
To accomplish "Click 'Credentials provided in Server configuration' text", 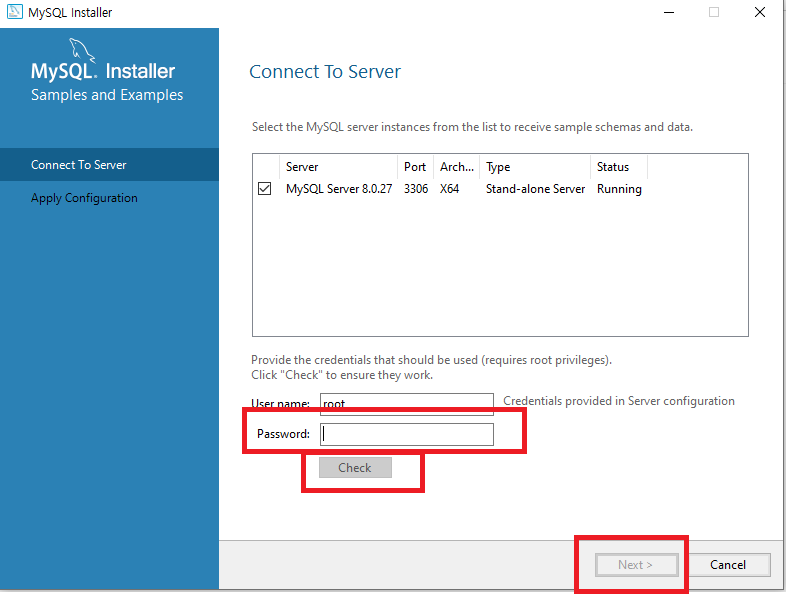I will click(619, 401).
